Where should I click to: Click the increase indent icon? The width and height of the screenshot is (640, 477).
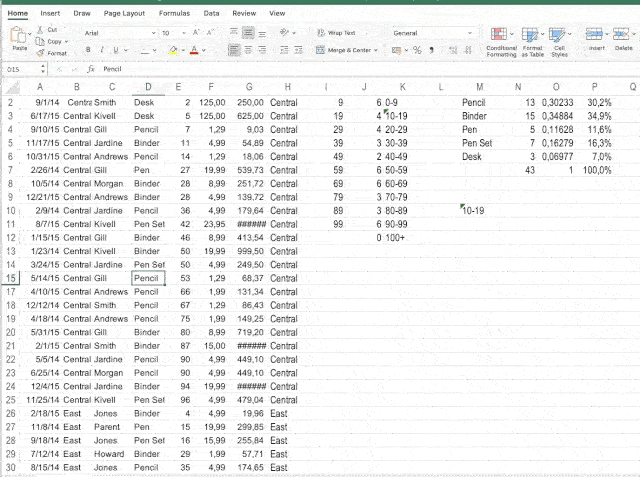pyautogui.click(x=298, y=50)
